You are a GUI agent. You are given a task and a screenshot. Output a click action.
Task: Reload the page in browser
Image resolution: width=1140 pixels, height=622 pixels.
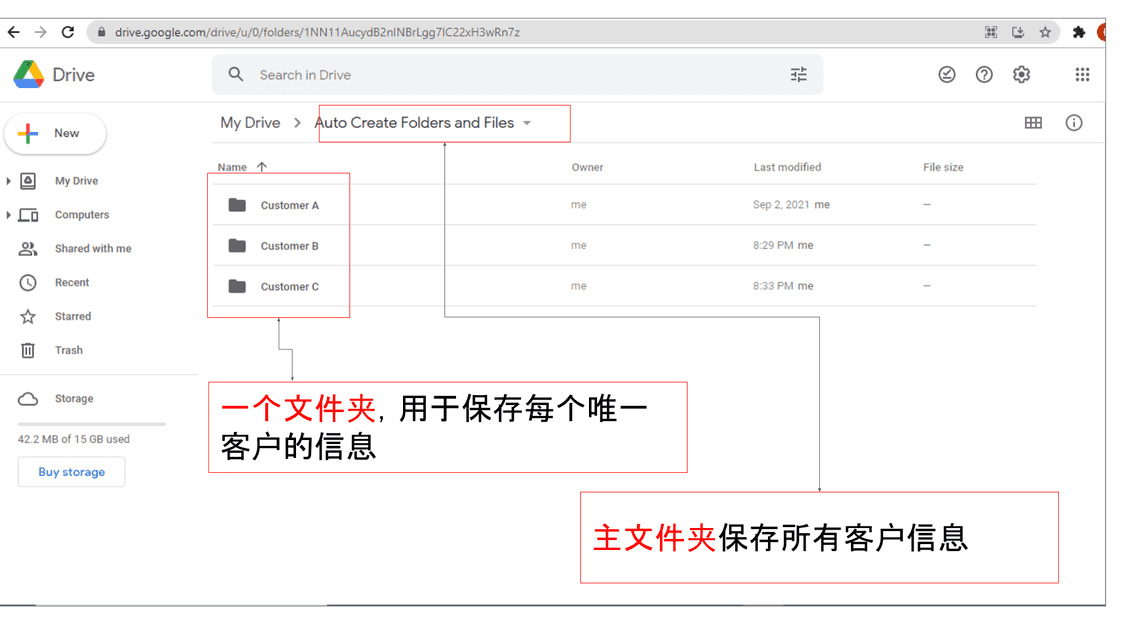click(x=68, y=32)
